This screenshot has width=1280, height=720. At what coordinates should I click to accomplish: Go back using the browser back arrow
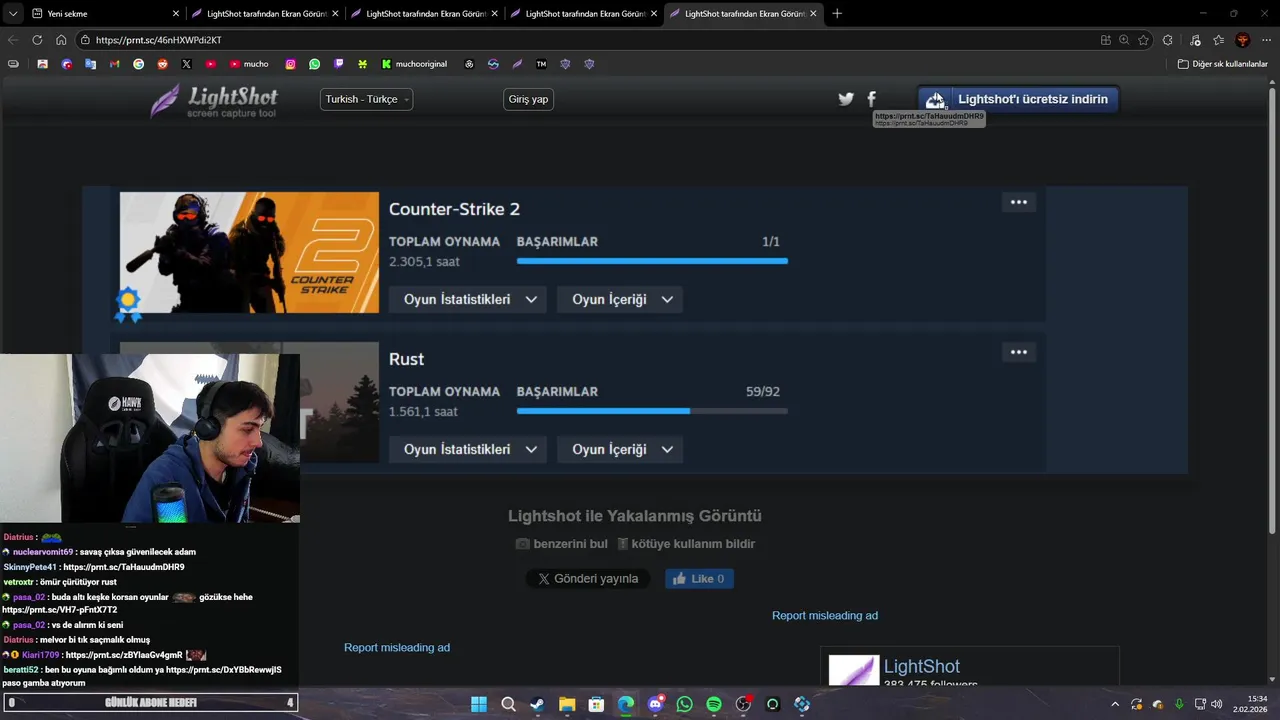13,40
